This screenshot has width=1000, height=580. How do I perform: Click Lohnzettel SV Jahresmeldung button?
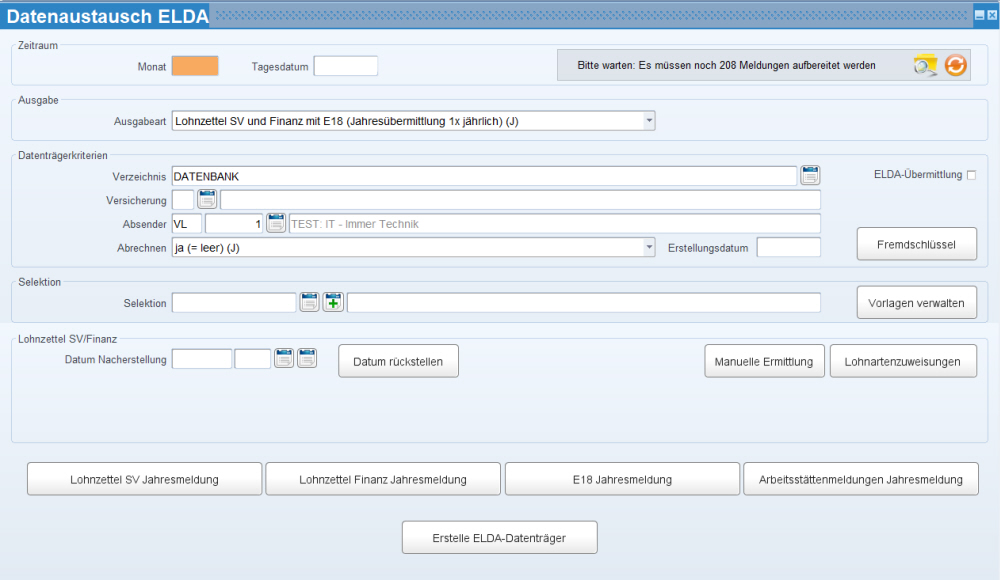click(144, 479)
